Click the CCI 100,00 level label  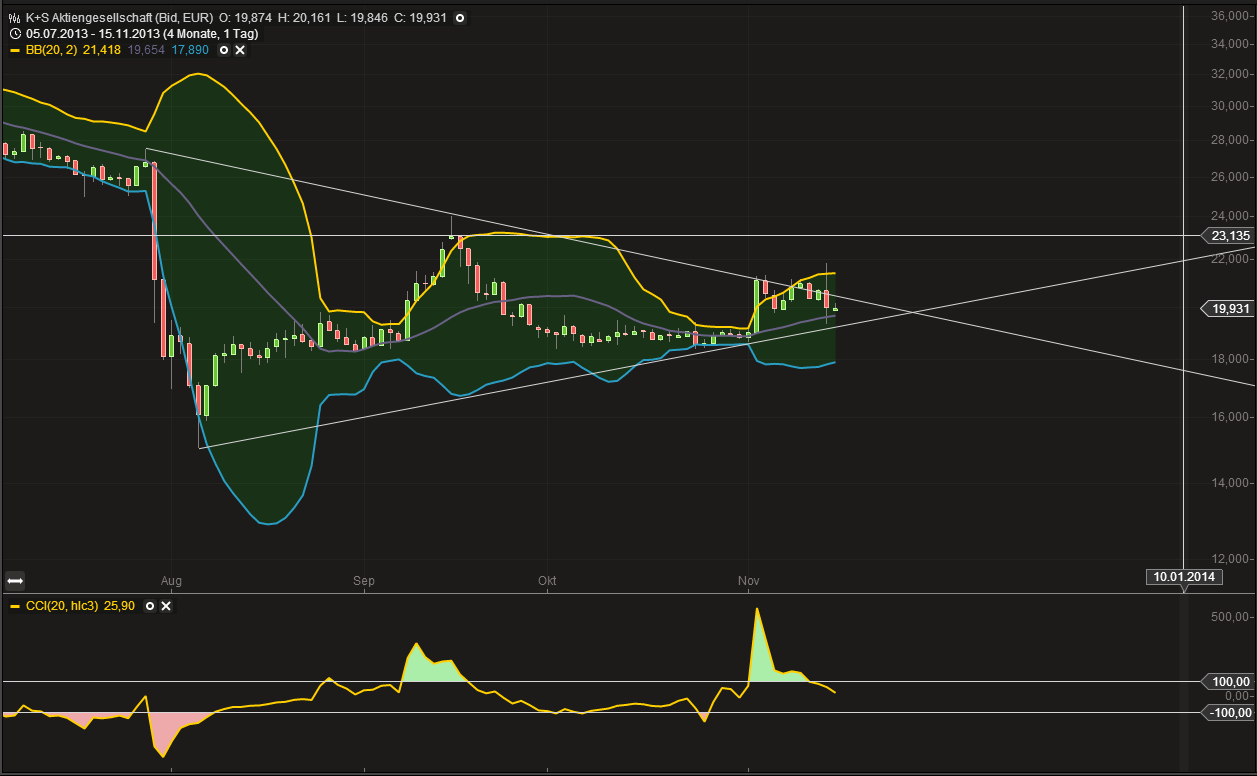(x=1229, y=681)
